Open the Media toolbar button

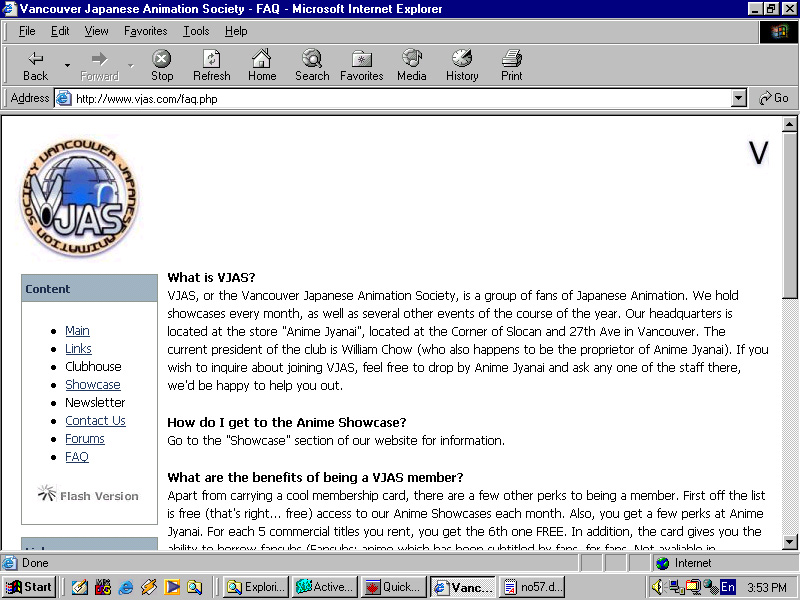412,66
